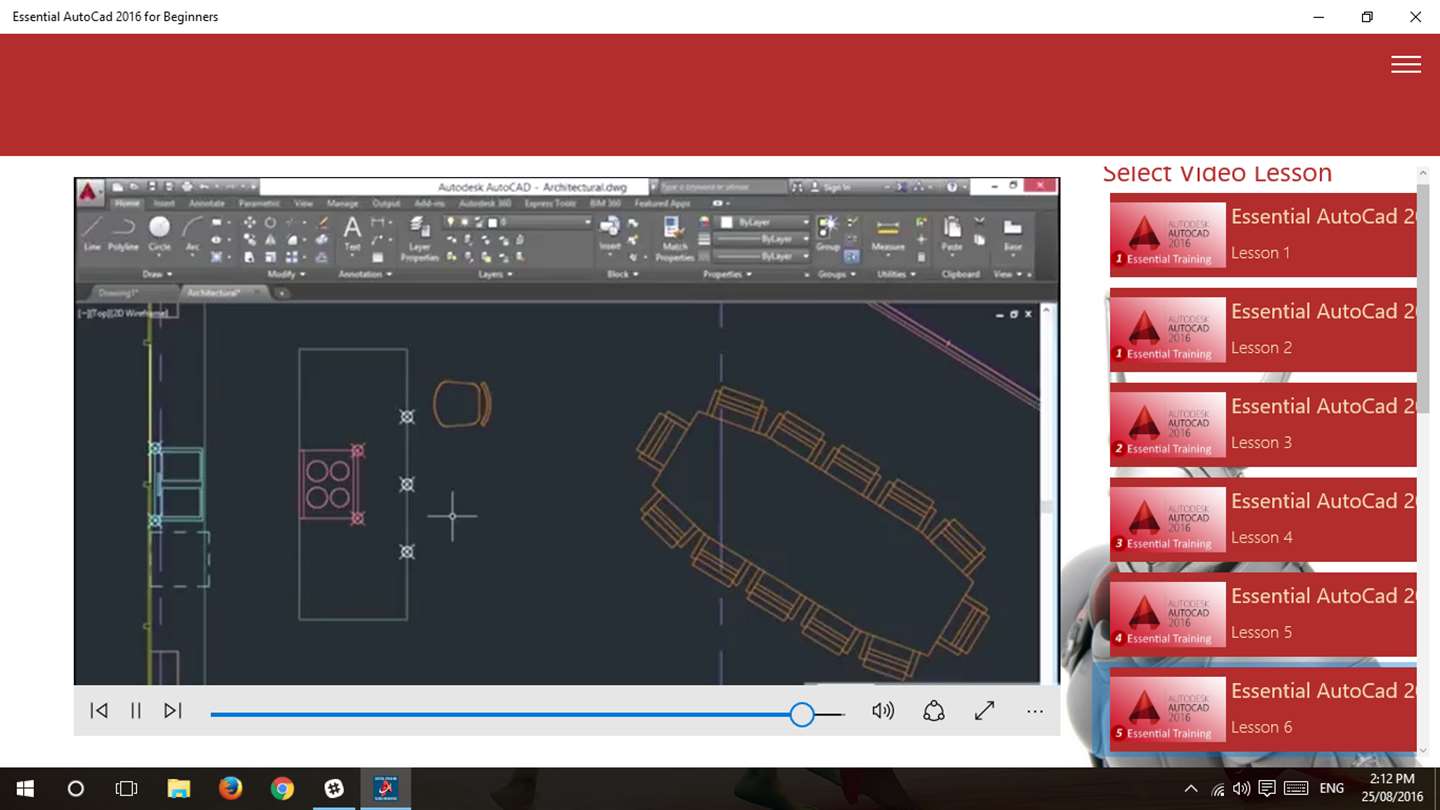Image resolution: width=1440 pixels, height=810 pixels.
Task: Expand the Properties panel dropdown
Action: point(727,274)
